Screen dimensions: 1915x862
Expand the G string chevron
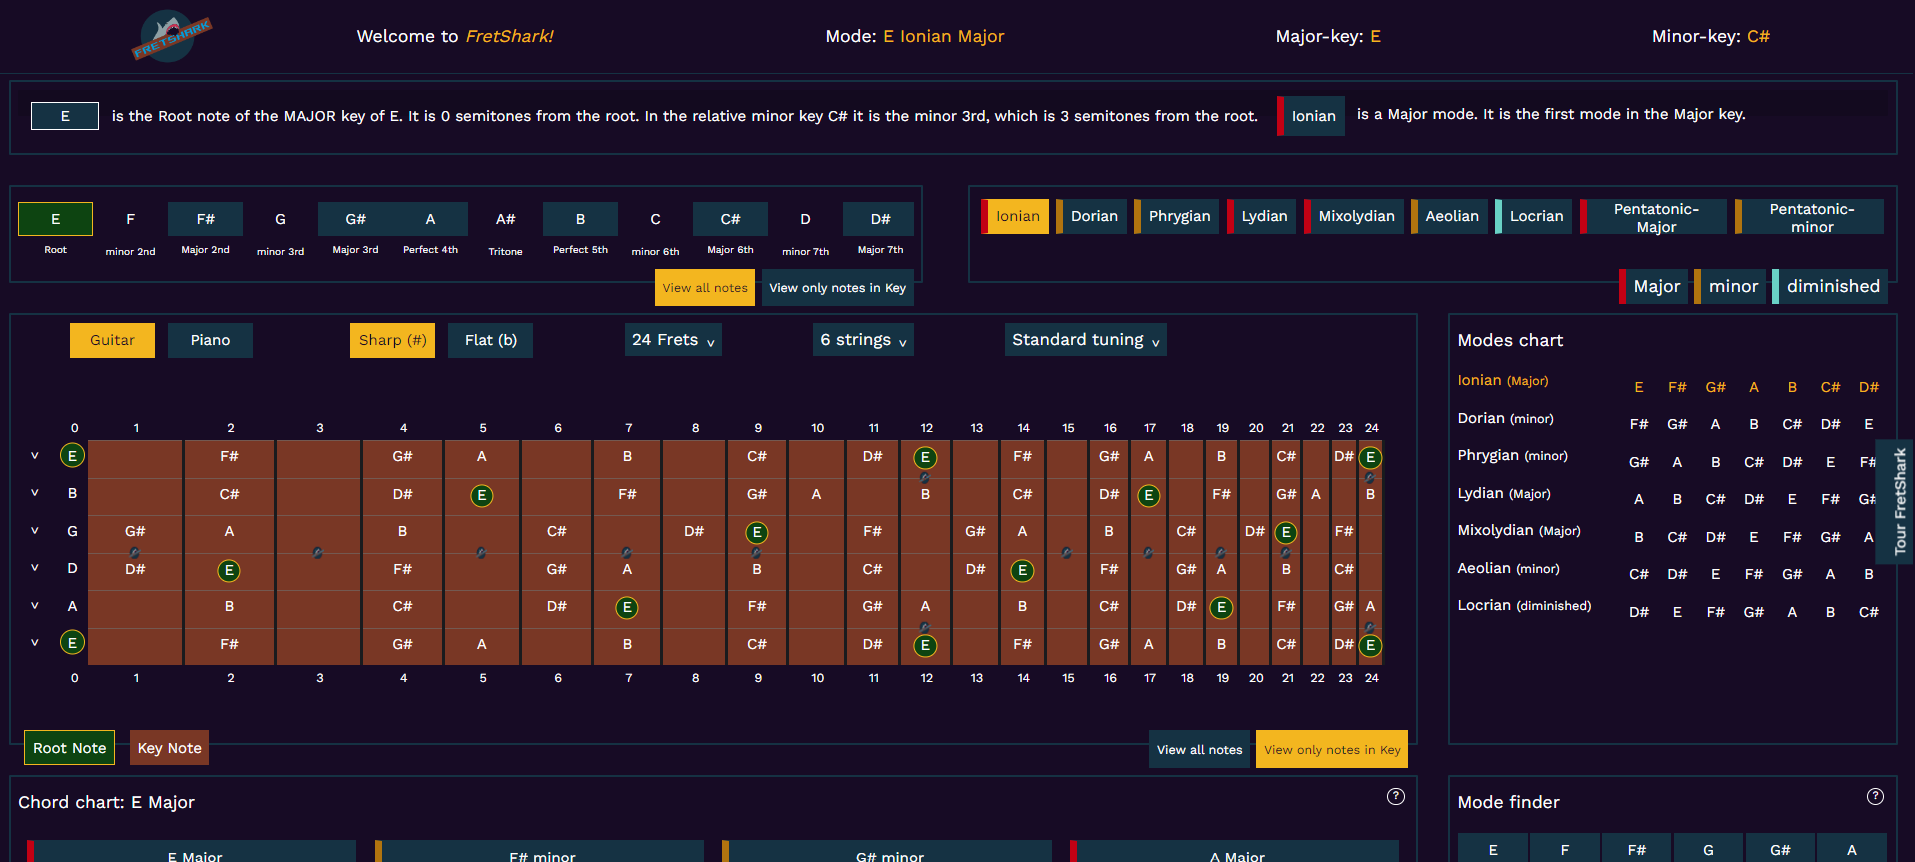(x=35, y=531)
